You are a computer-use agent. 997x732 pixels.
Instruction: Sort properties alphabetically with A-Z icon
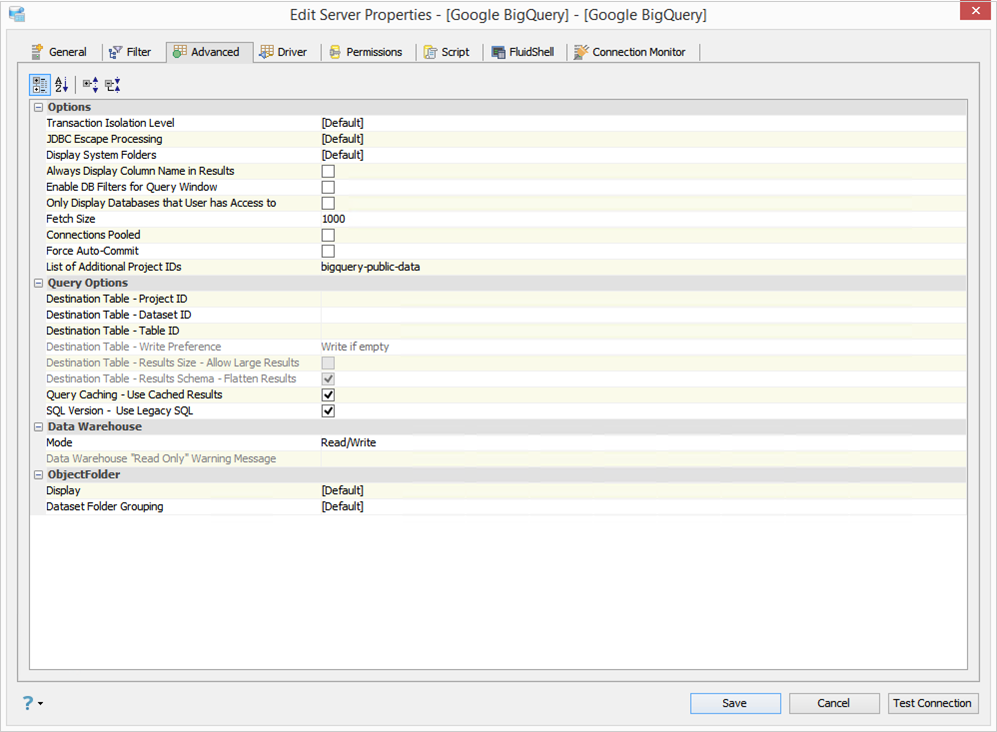click(x=62, y=85)
